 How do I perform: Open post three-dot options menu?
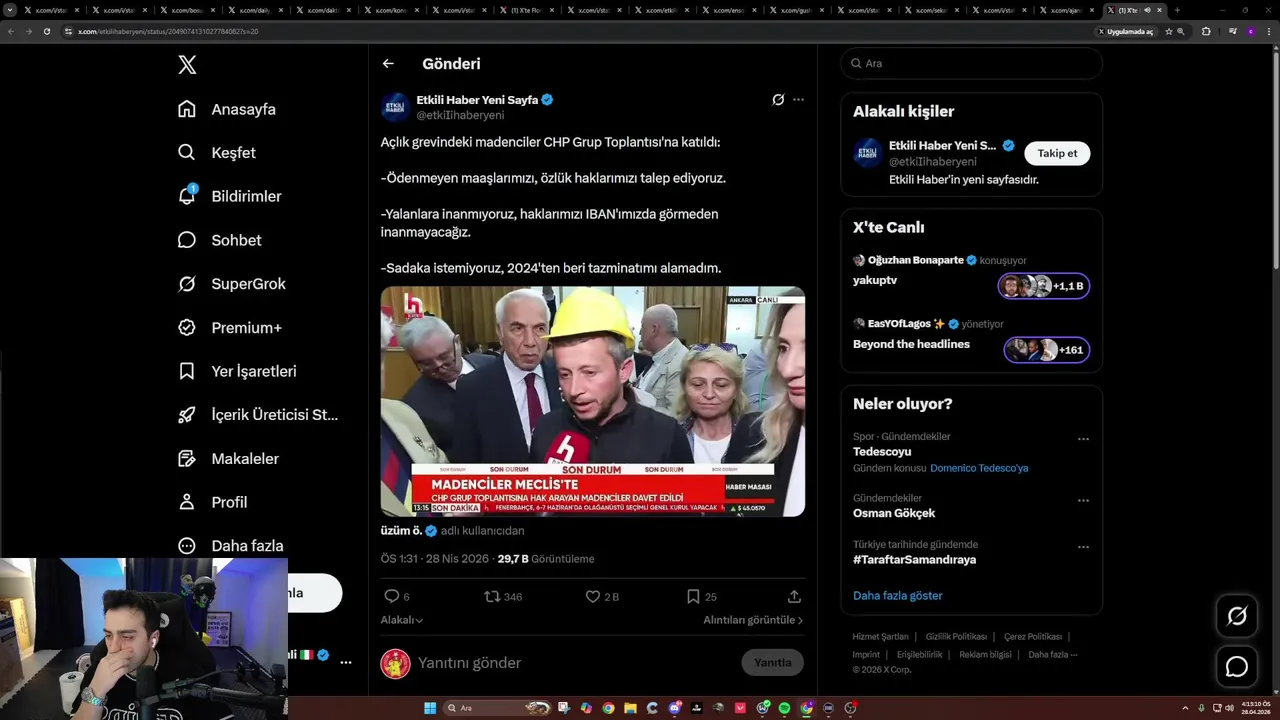(x=798, y=100)
